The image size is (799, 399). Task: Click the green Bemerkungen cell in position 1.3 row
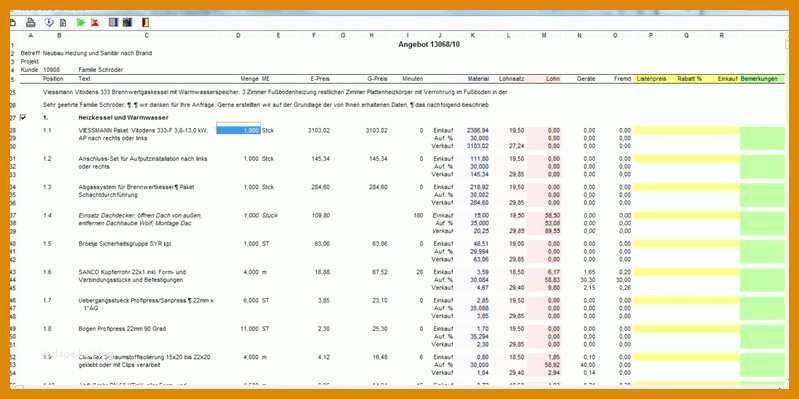(762, 195)
